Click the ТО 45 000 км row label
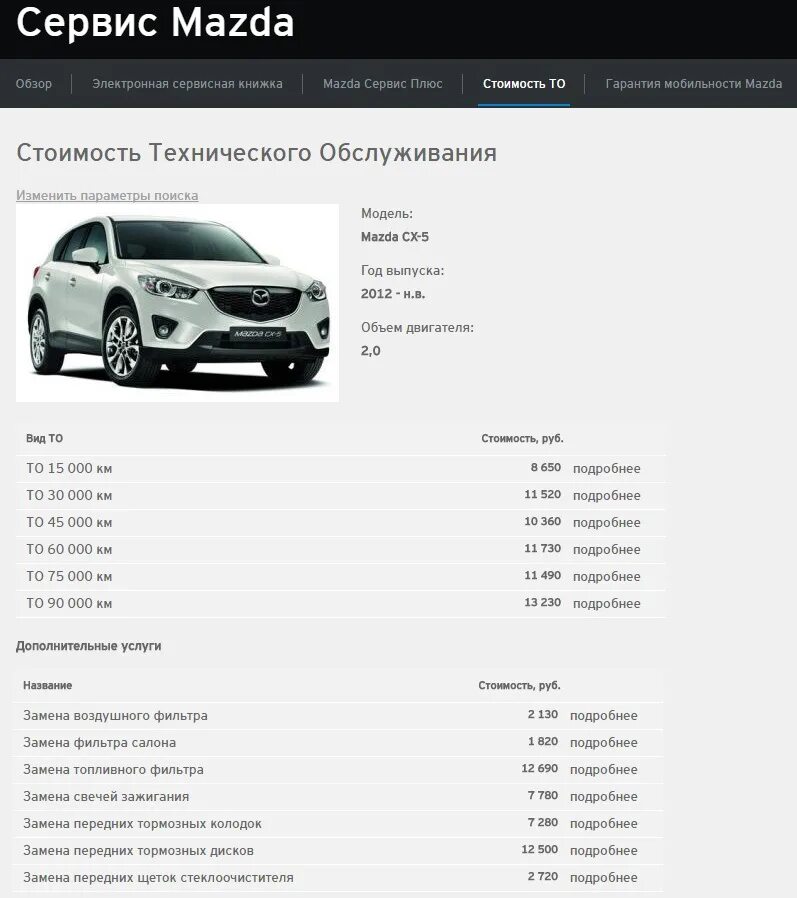 [69, 522]
